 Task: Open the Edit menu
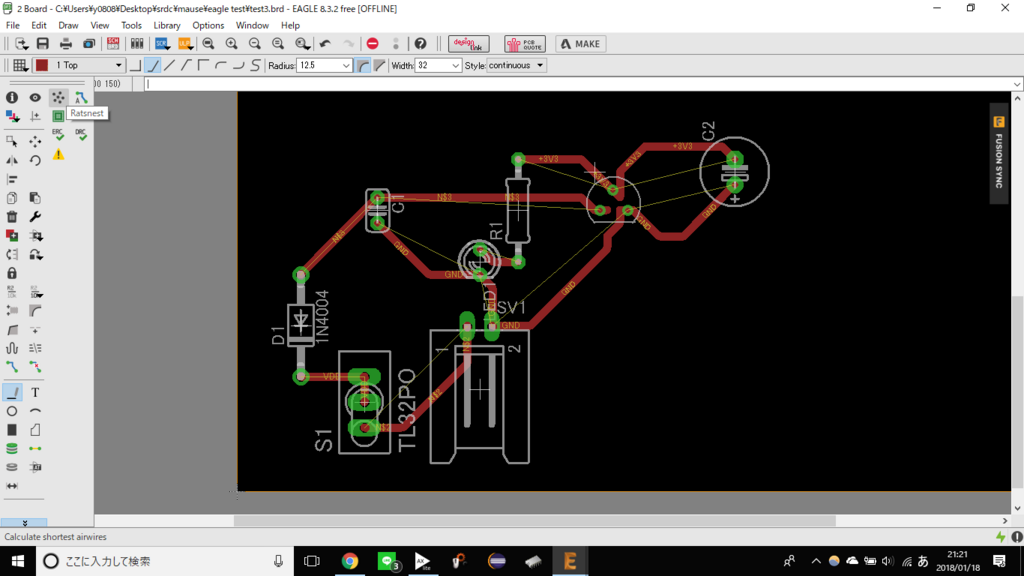tap(39, 25)
